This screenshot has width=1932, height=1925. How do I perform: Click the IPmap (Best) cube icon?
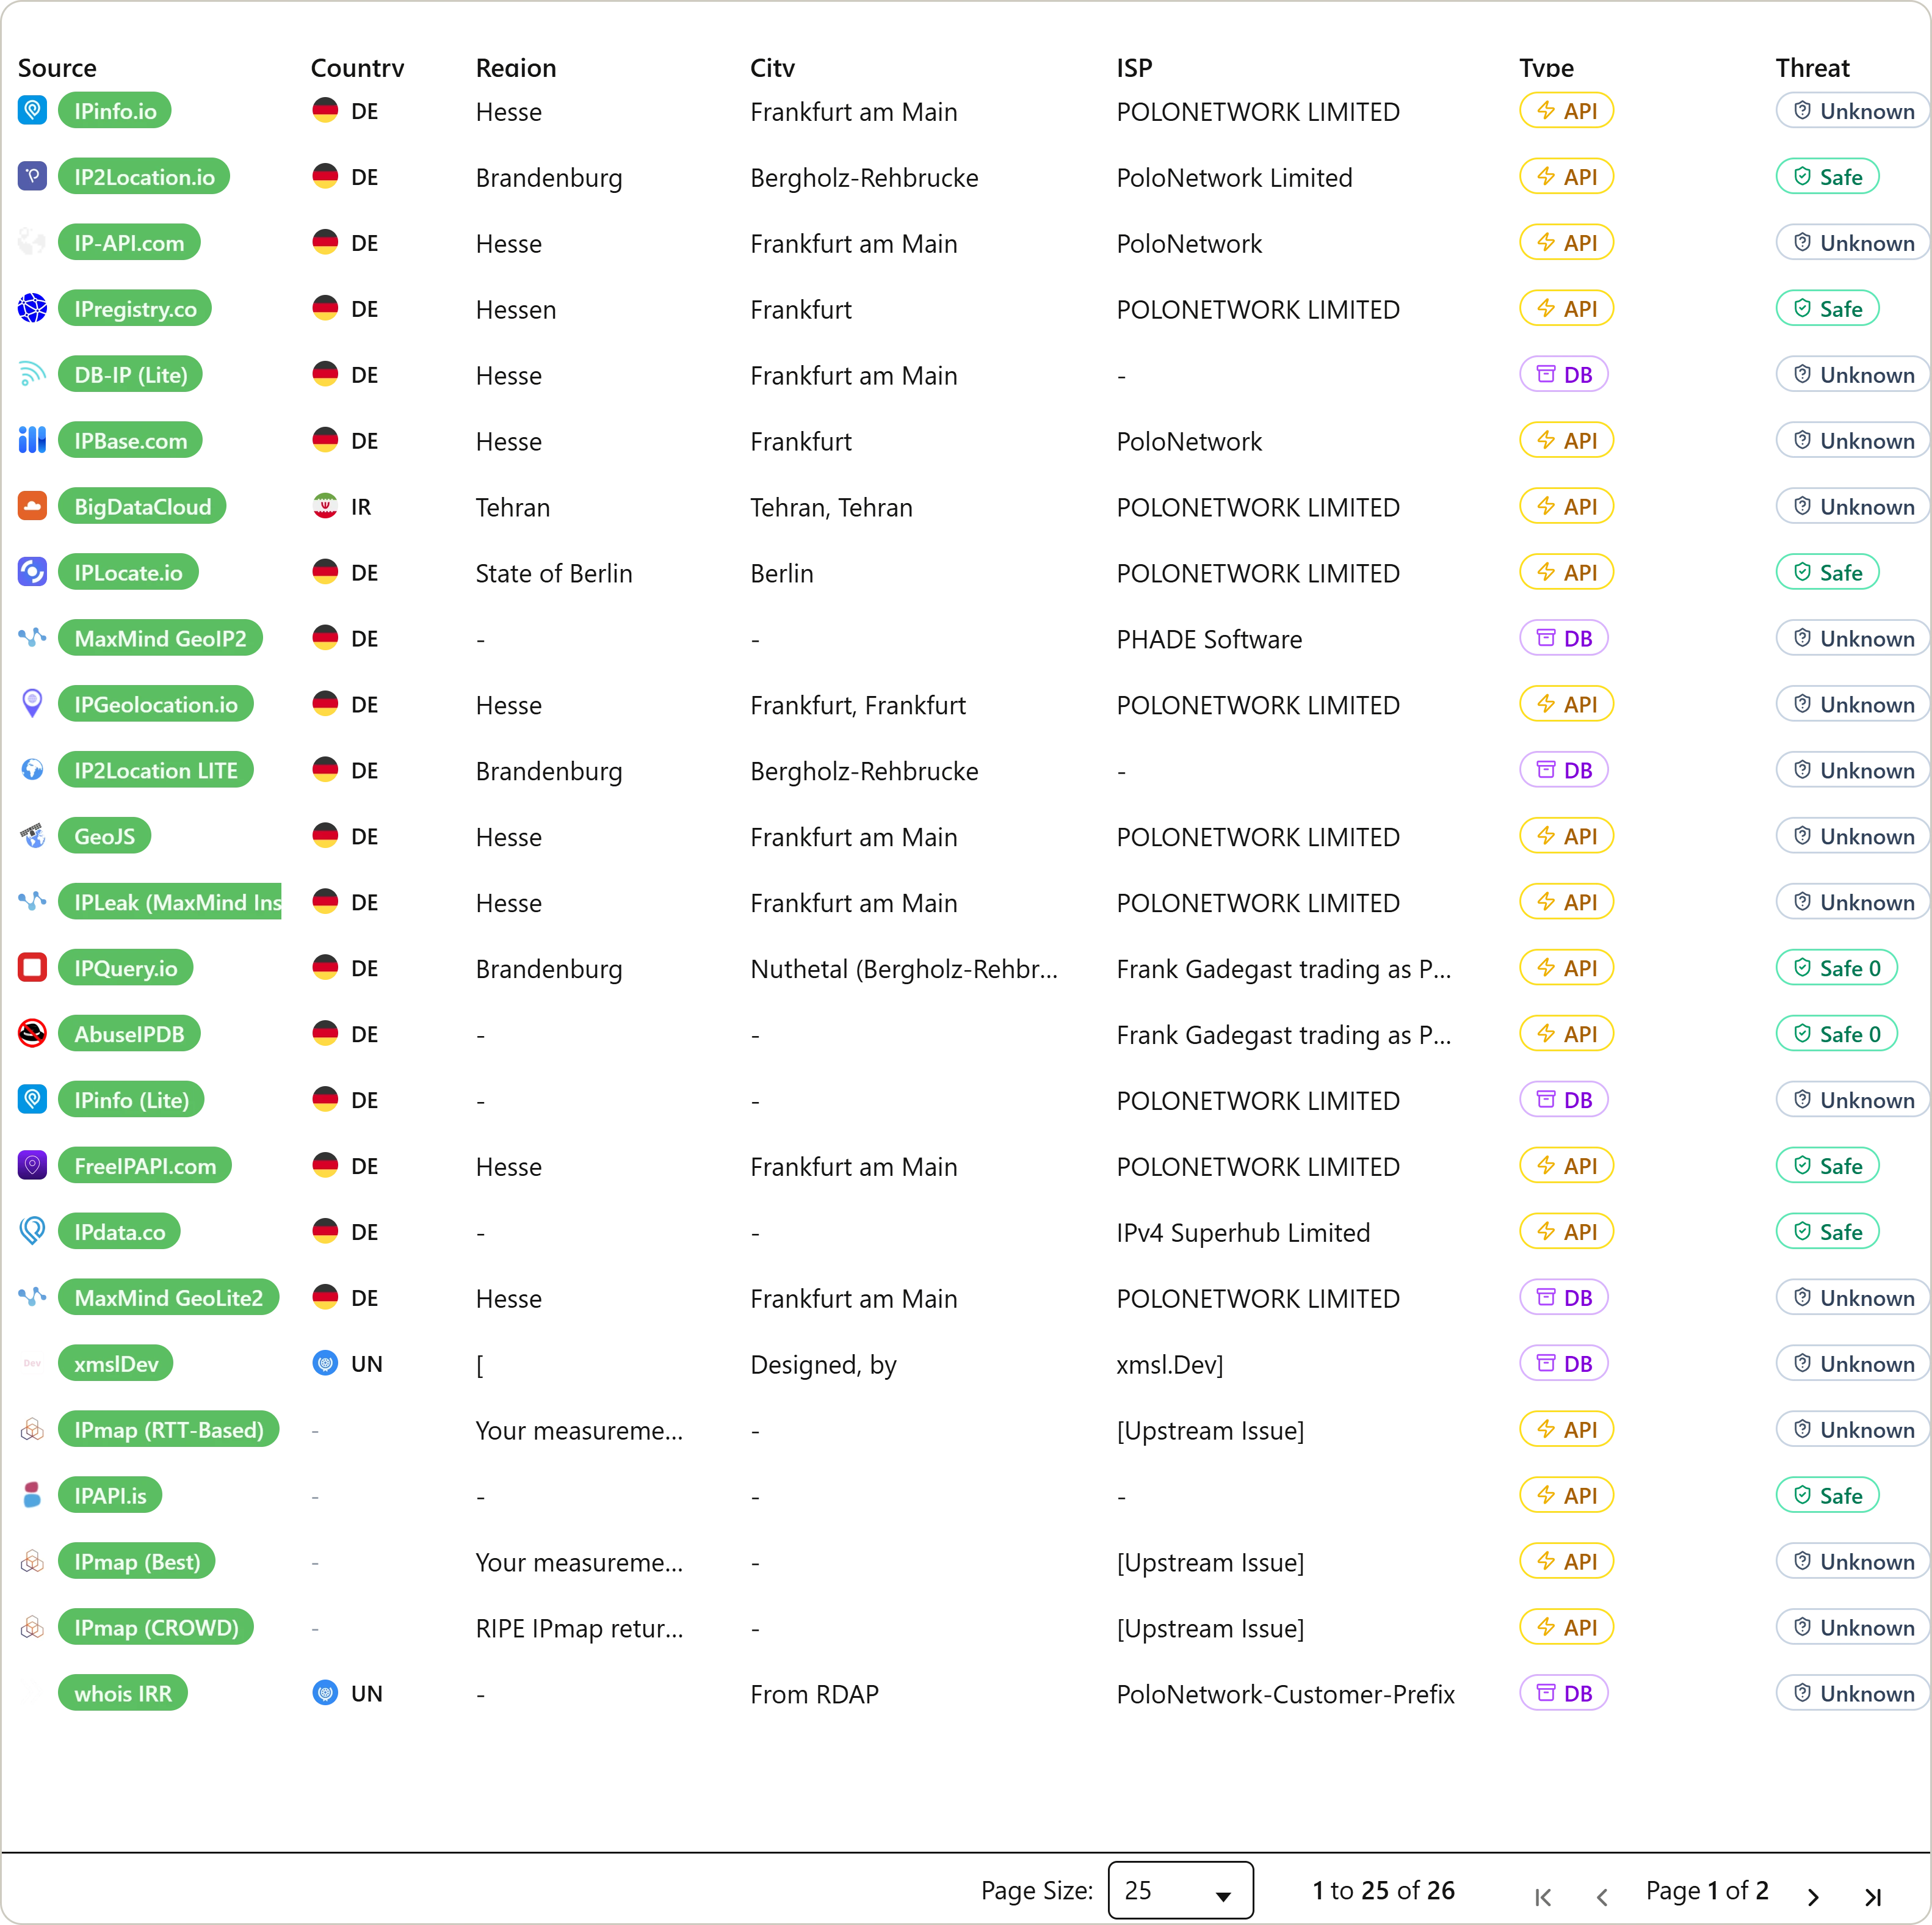(x=33, y=1561)
